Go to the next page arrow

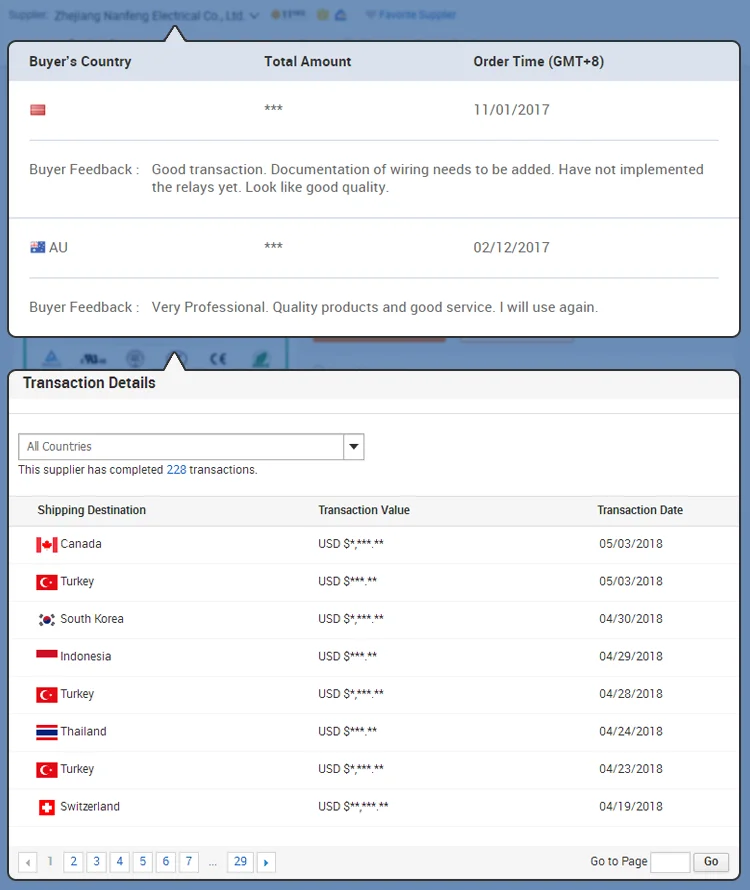click(x=266, y=862)
